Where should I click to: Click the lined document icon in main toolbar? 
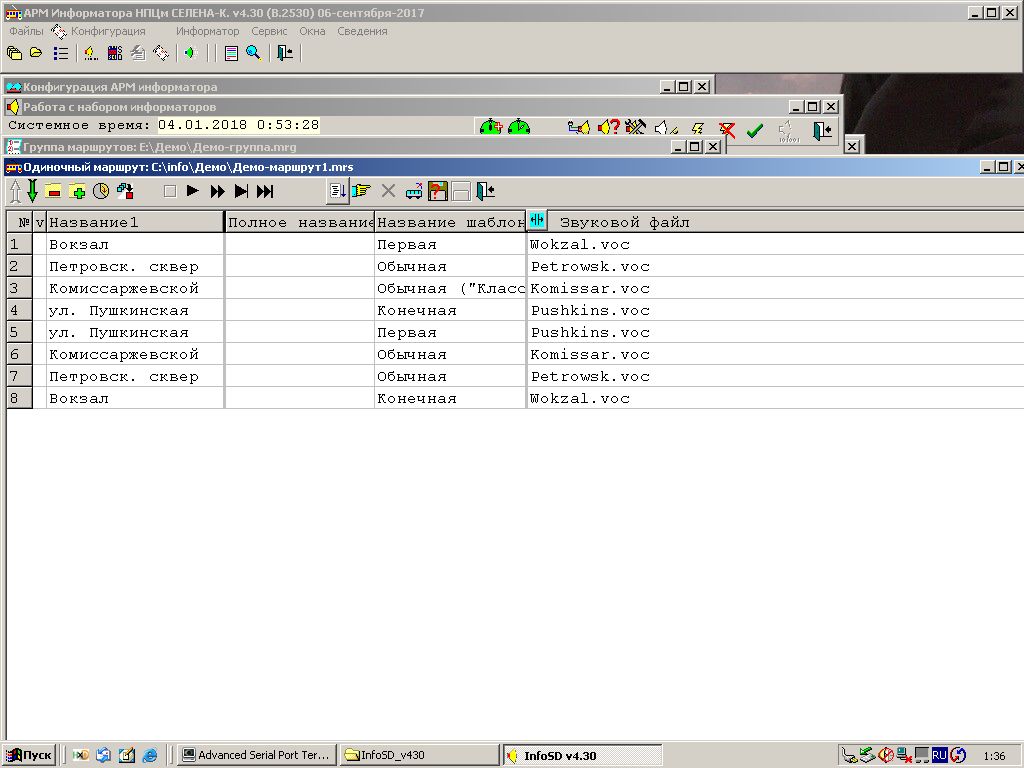[x=231, y=54]
